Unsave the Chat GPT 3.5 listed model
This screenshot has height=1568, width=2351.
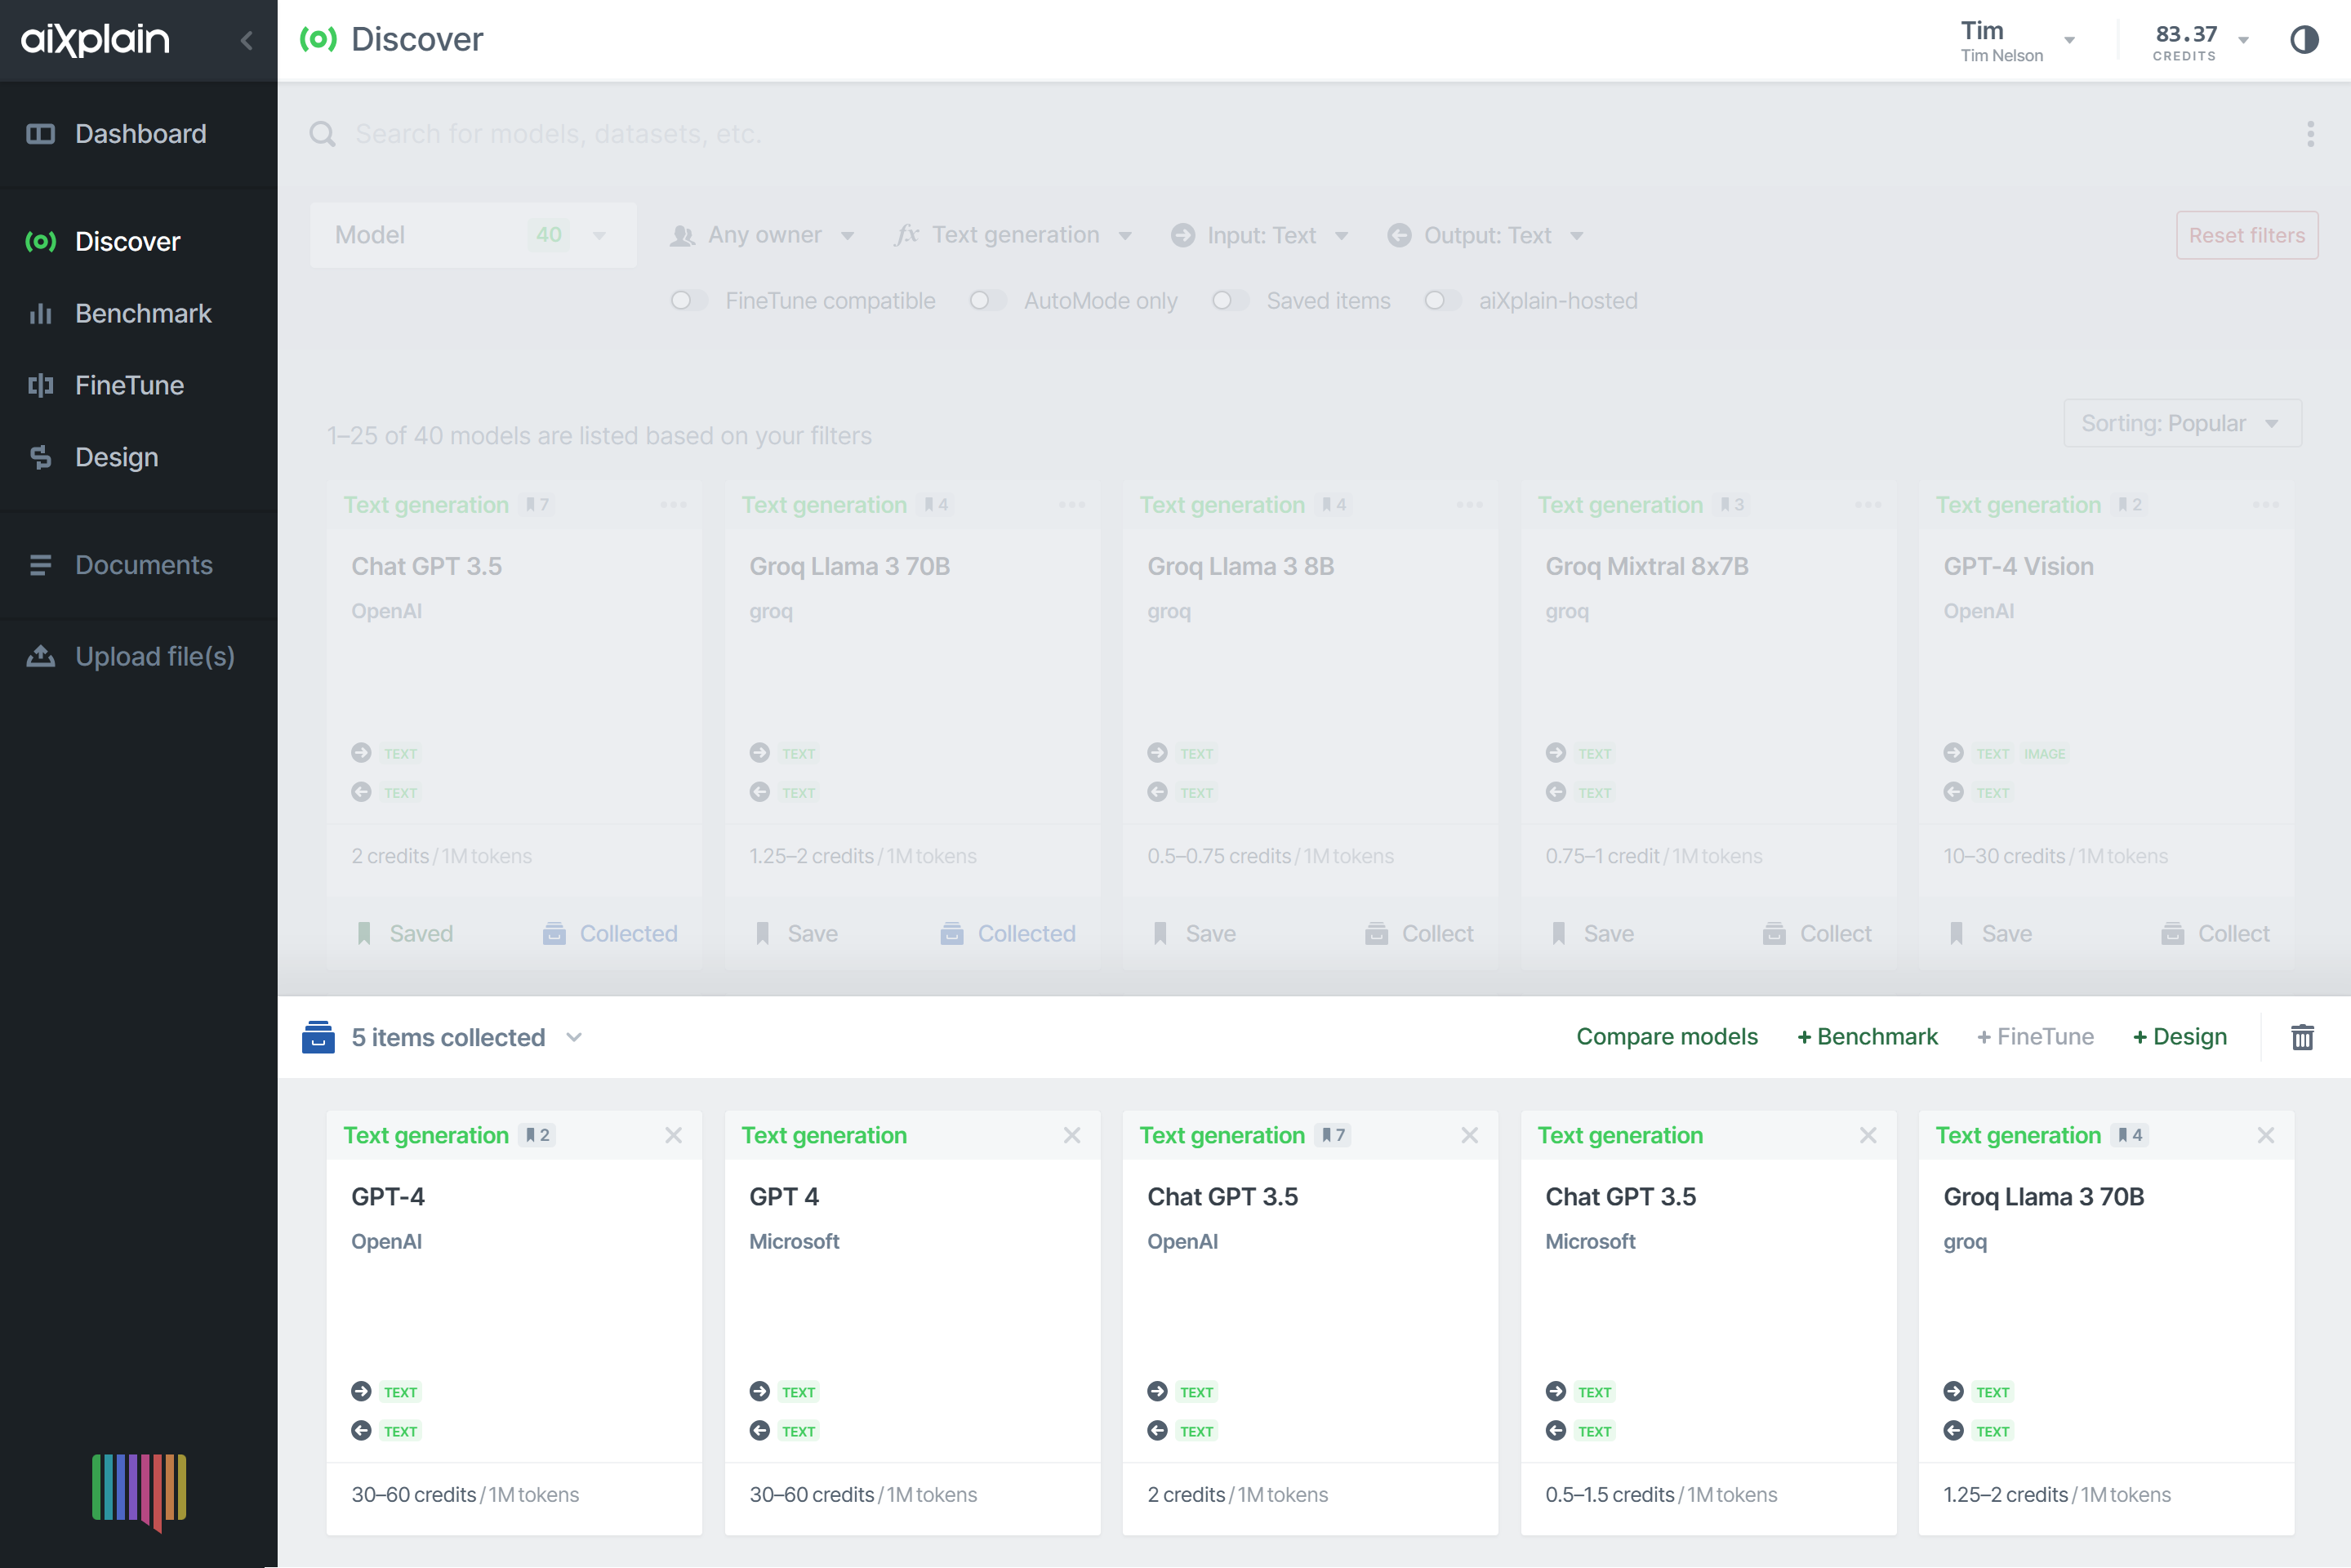405,933
